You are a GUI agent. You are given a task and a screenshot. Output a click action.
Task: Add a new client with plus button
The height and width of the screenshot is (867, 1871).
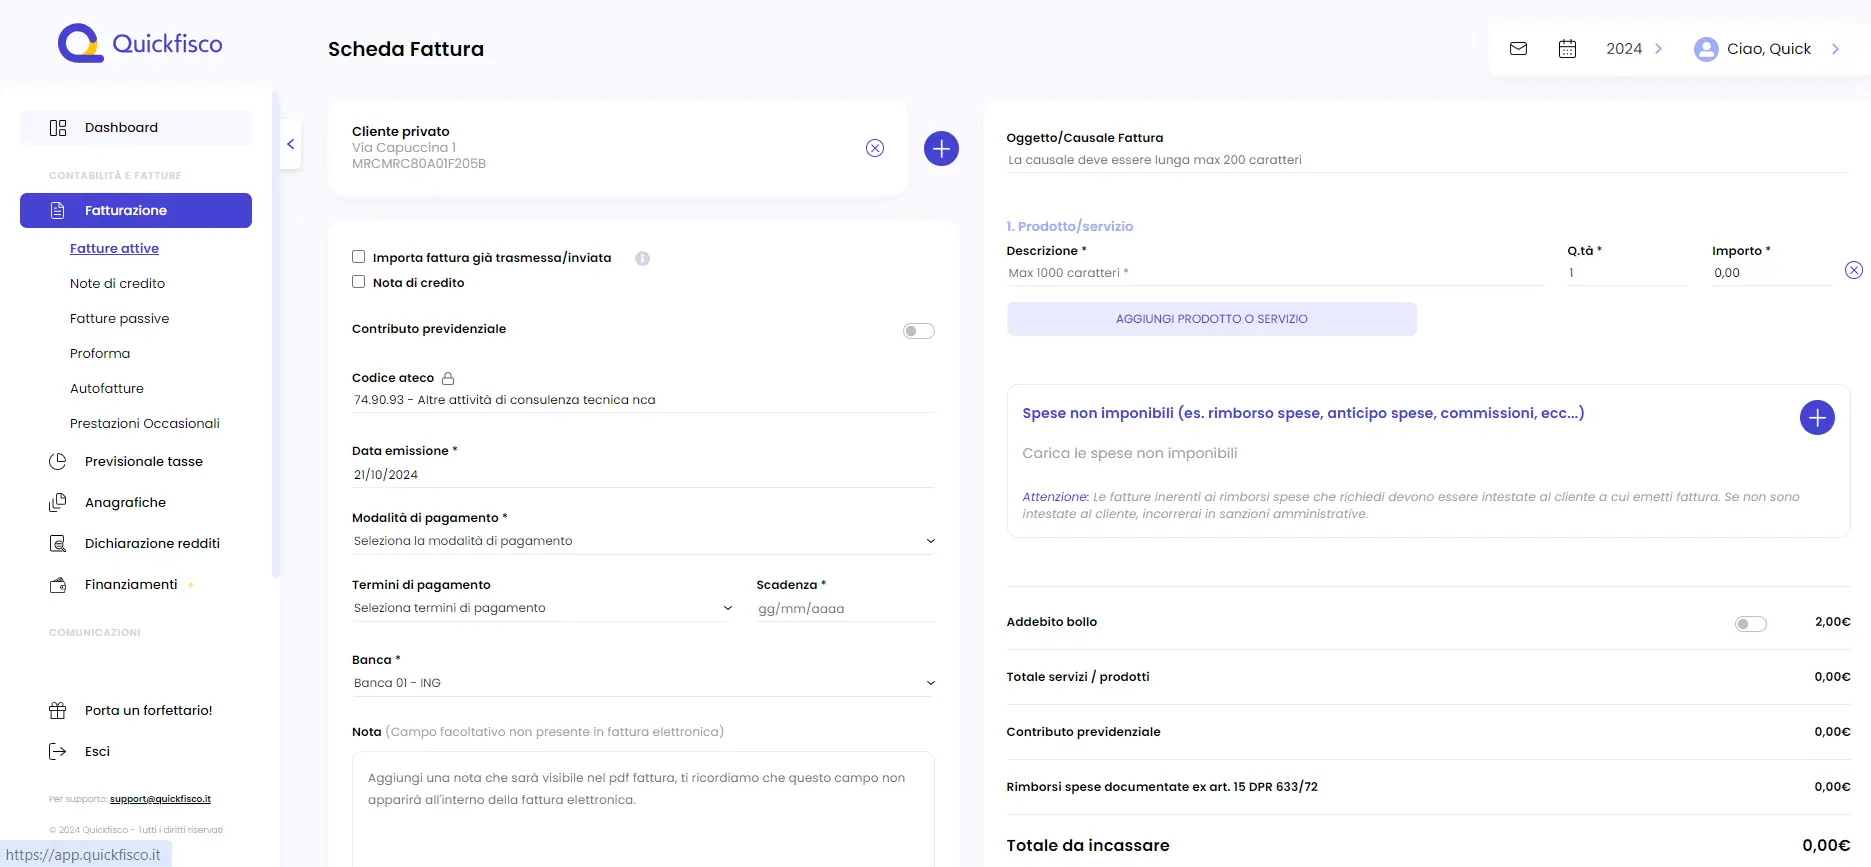[x=941, y=149]
